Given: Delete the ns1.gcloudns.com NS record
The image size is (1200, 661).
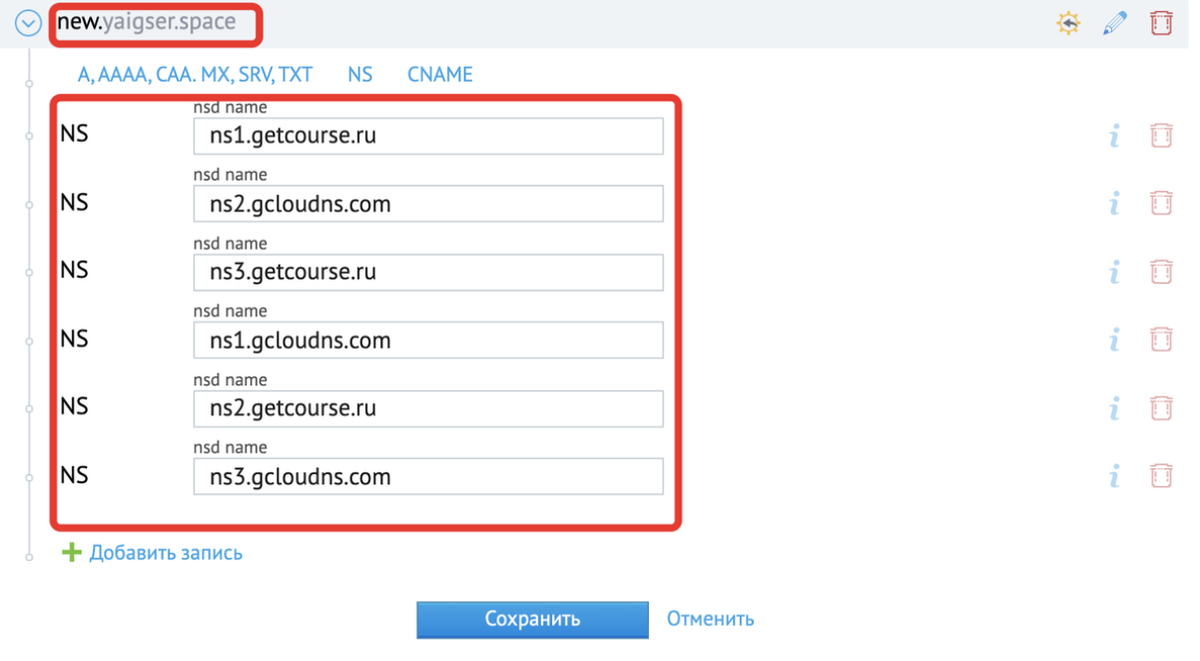Looking at the screenshot, I should 1161,339.
